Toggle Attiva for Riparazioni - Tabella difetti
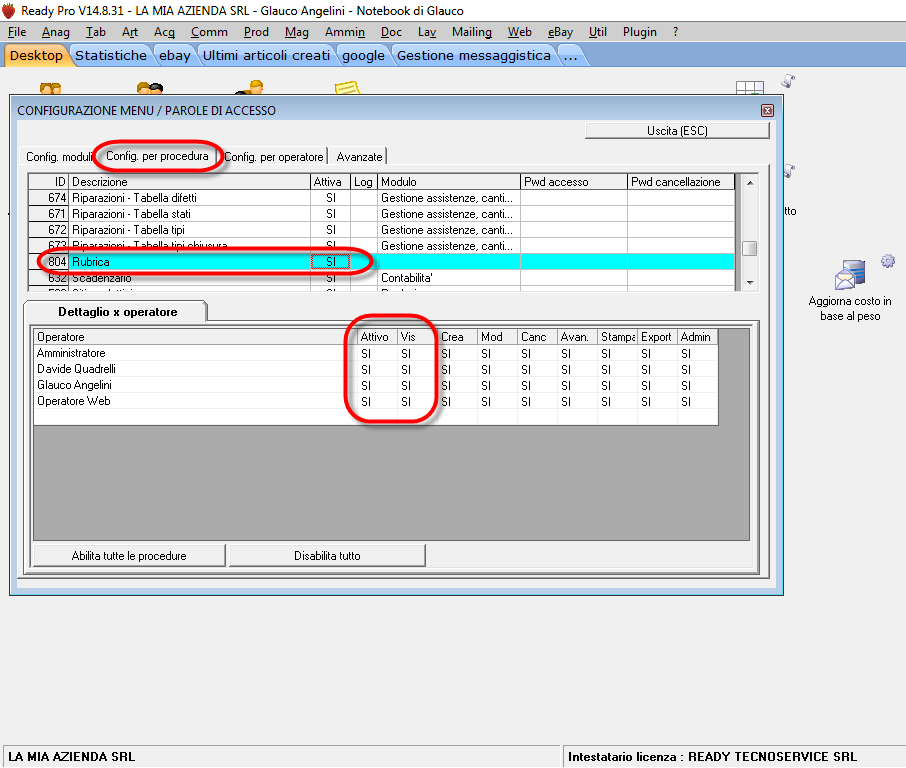Screen dimensions: 906x768 click(331, 198)
